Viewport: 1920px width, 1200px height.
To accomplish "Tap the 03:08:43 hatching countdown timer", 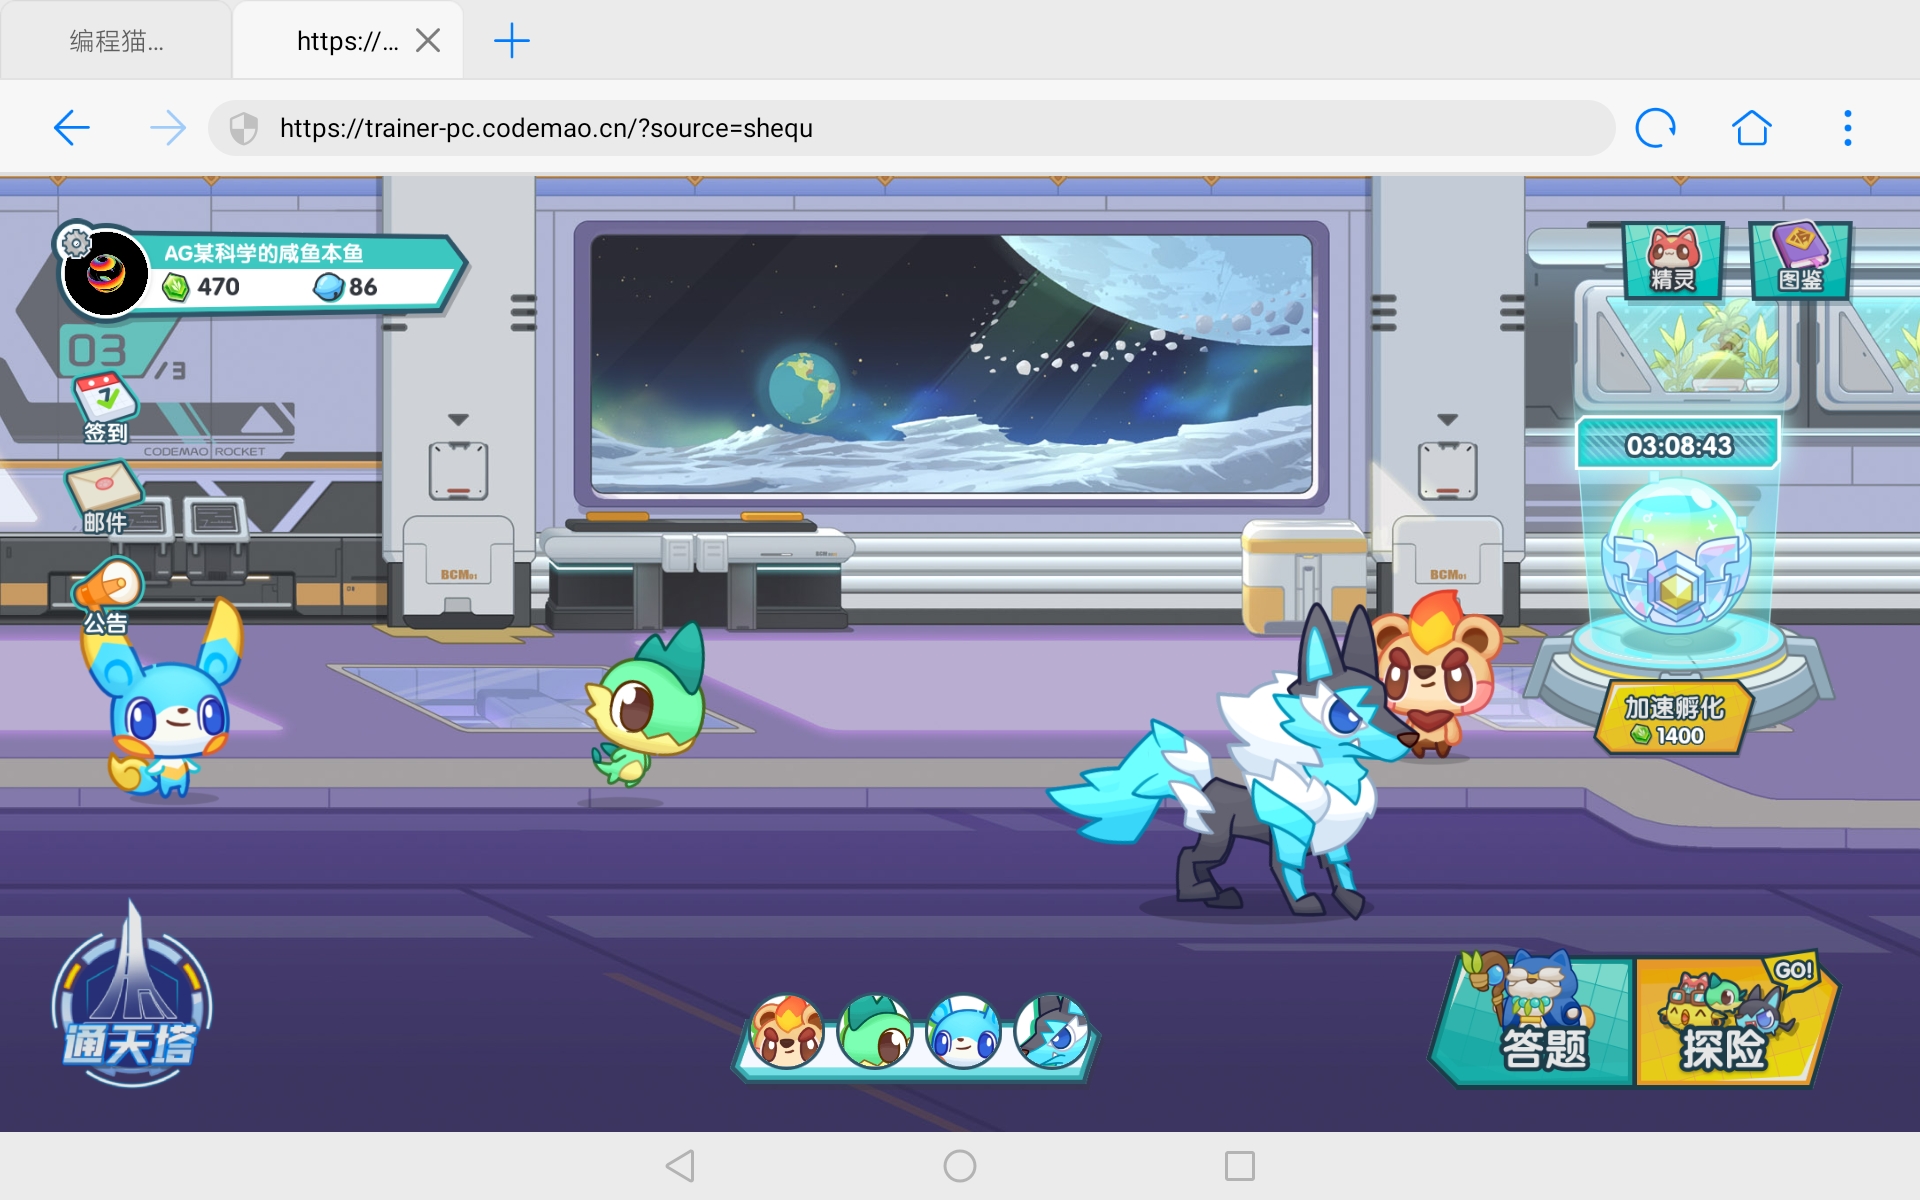I will (1678, 445).
